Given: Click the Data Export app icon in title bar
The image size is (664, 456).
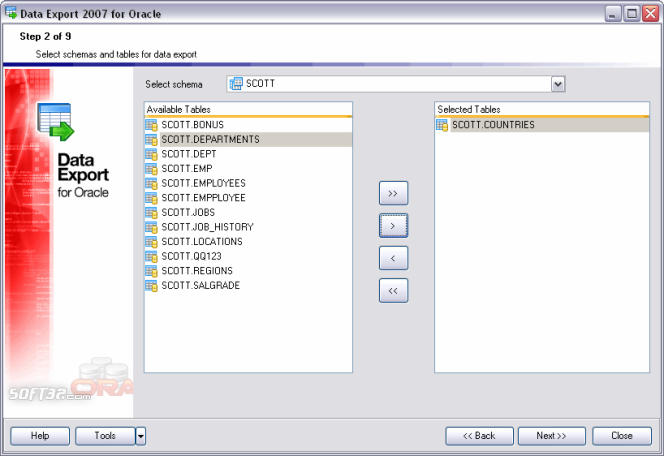Looking at the screenshot, I should coord(11,13).
